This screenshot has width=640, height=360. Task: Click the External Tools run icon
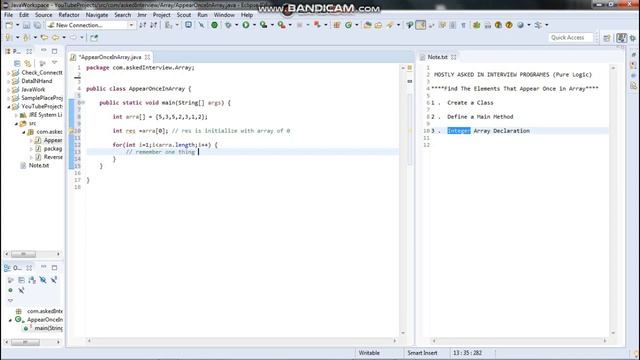pos(281,25)
